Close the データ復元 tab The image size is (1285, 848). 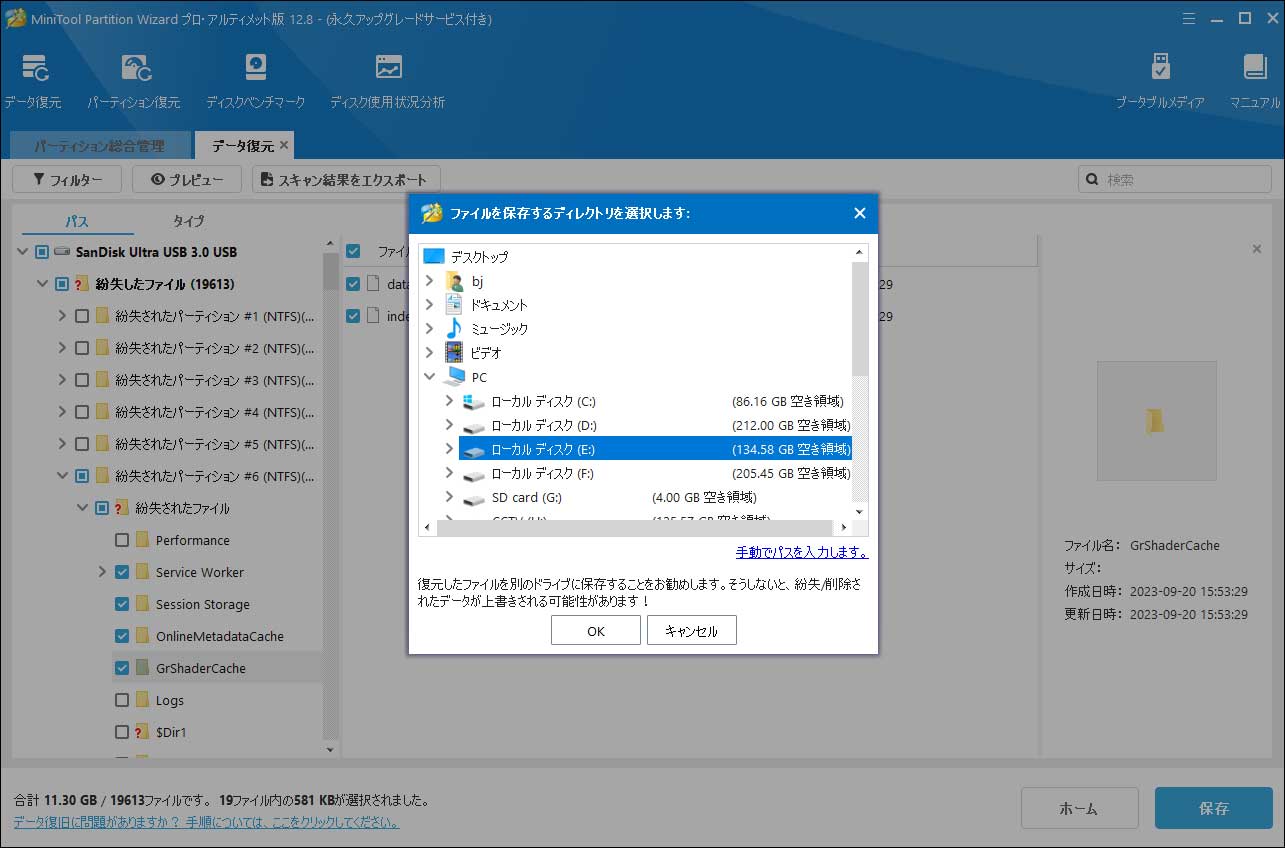click(284, 145)
